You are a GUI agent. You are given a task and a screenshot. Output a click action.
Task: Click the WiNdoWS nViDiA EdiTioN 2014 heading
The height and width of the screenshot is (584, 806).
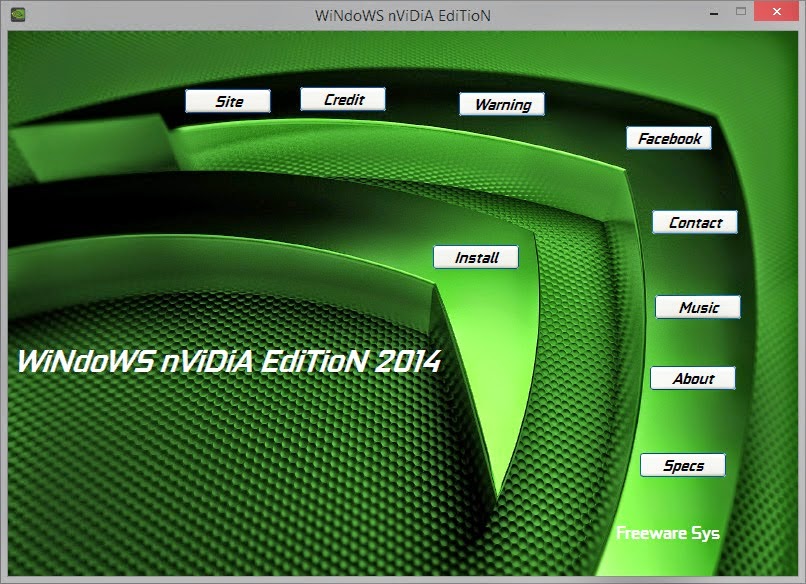(229, 361)
